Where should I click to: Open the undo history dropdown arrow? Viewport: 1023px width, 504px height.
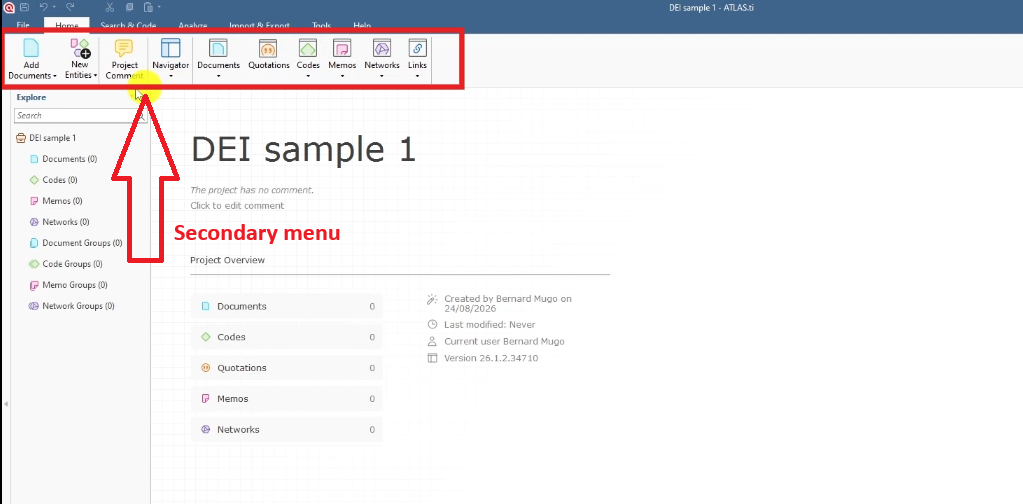pyautogui.click(x=53, y=7)
